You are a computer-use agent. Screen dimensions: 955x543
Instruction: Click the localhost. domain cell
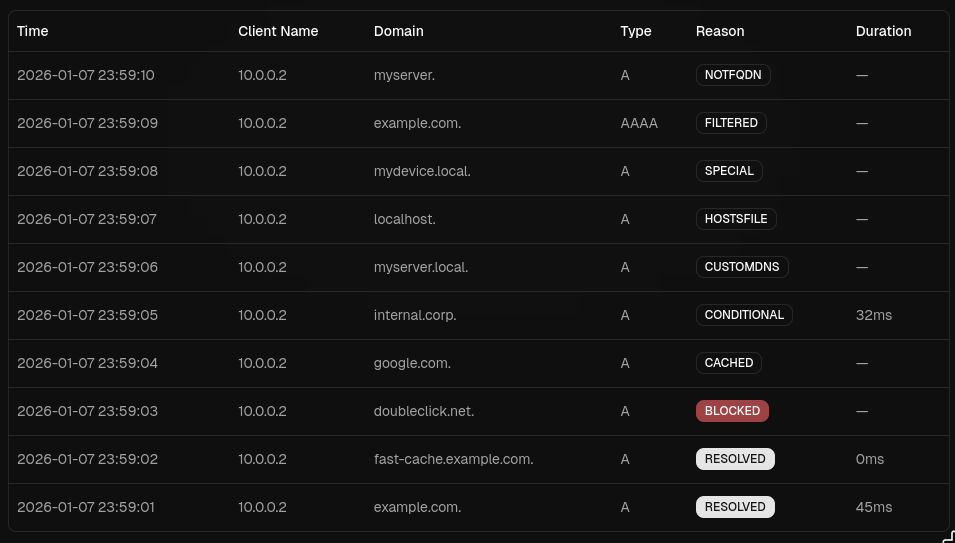tap(404, 219)
